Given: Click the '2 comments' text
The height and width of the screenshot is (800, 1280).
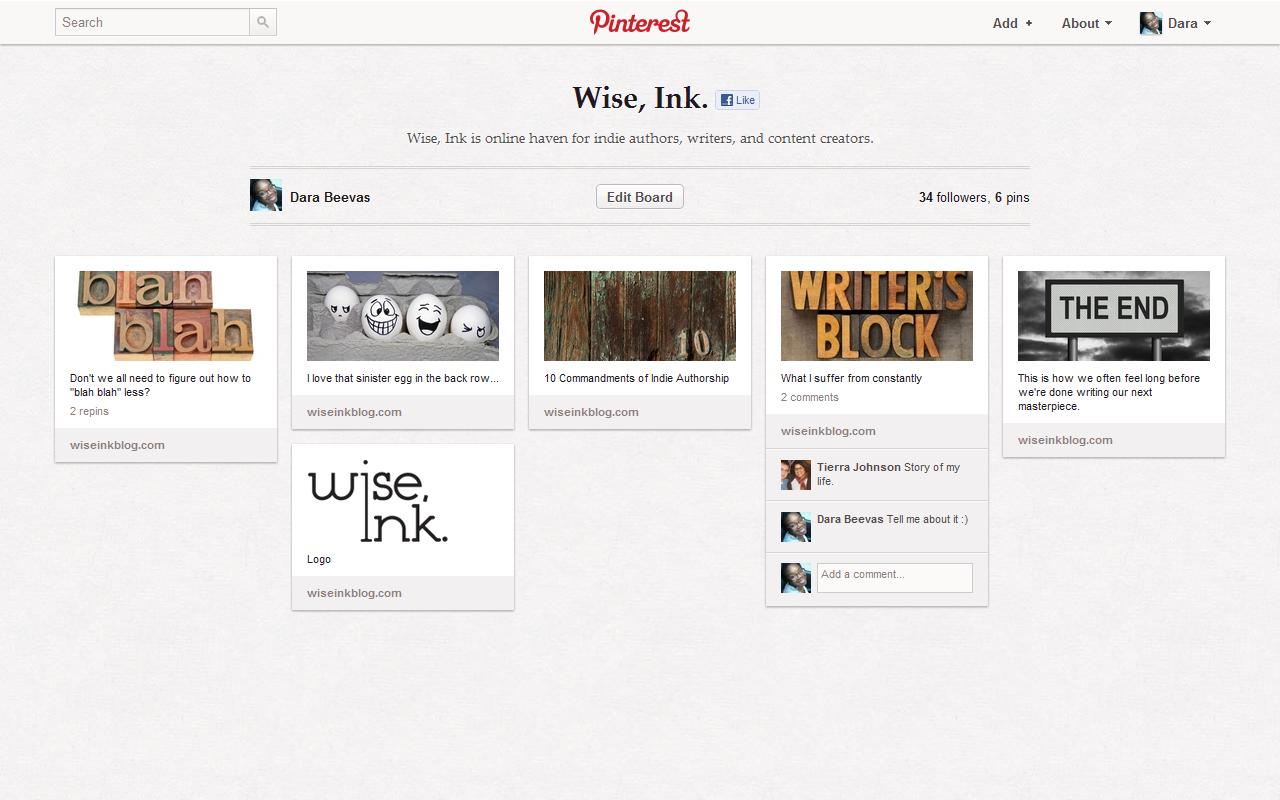Looking at the screenshot, I should click(810, 397).
